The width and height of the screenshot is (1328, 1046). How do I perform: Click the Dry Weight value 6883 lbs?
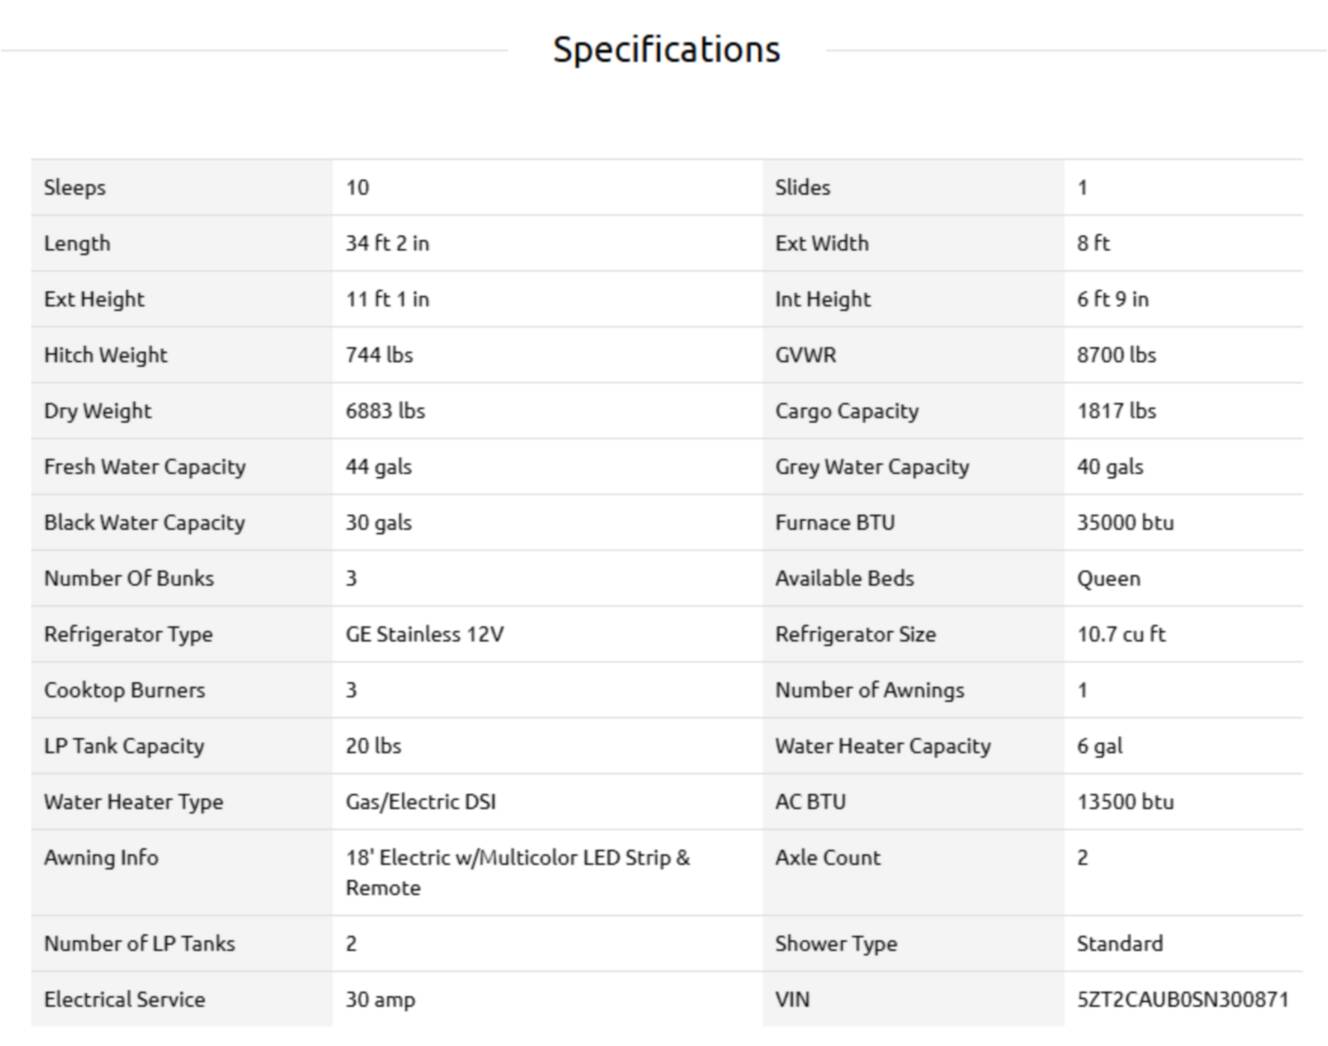[x=385, y=411]
